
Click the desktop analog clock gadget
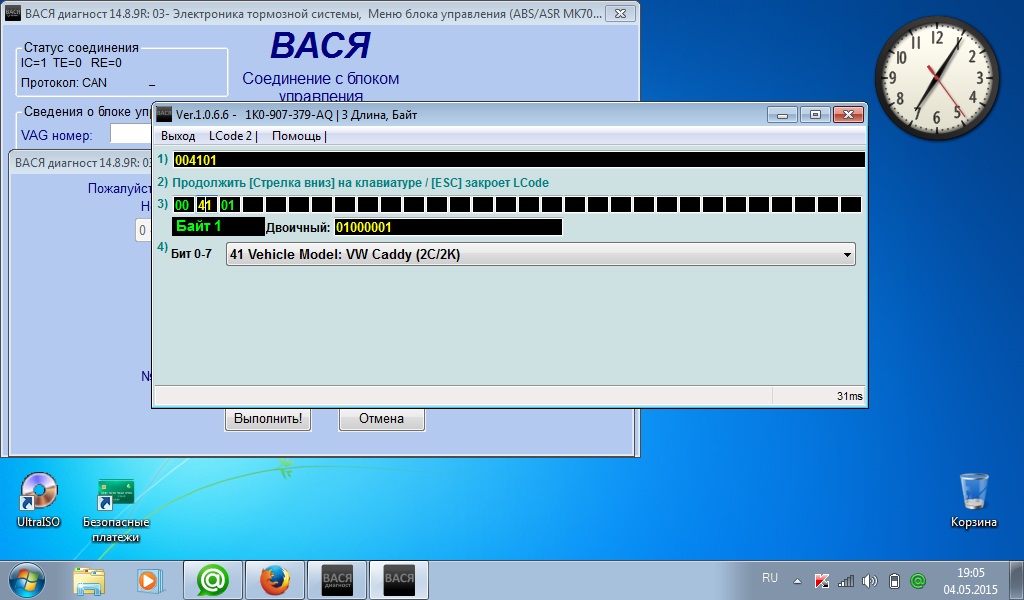point(937,77)
